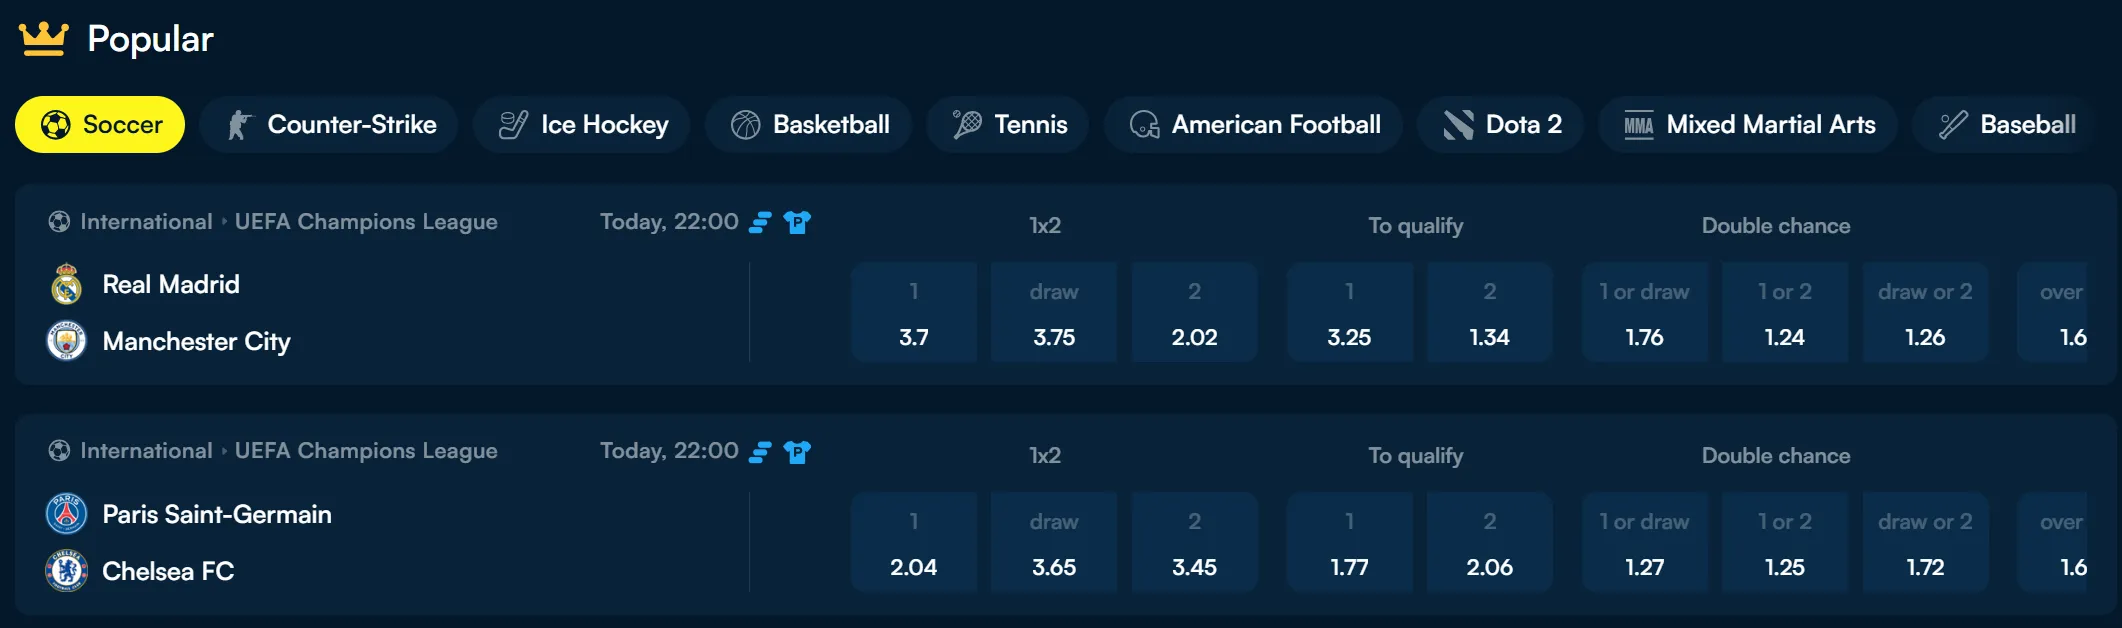Viewport: 2122px width, 628px height.
Task: Toggle the draw 3.75 bet for Real Madrid match
Action: click(x=1053, y=312)
